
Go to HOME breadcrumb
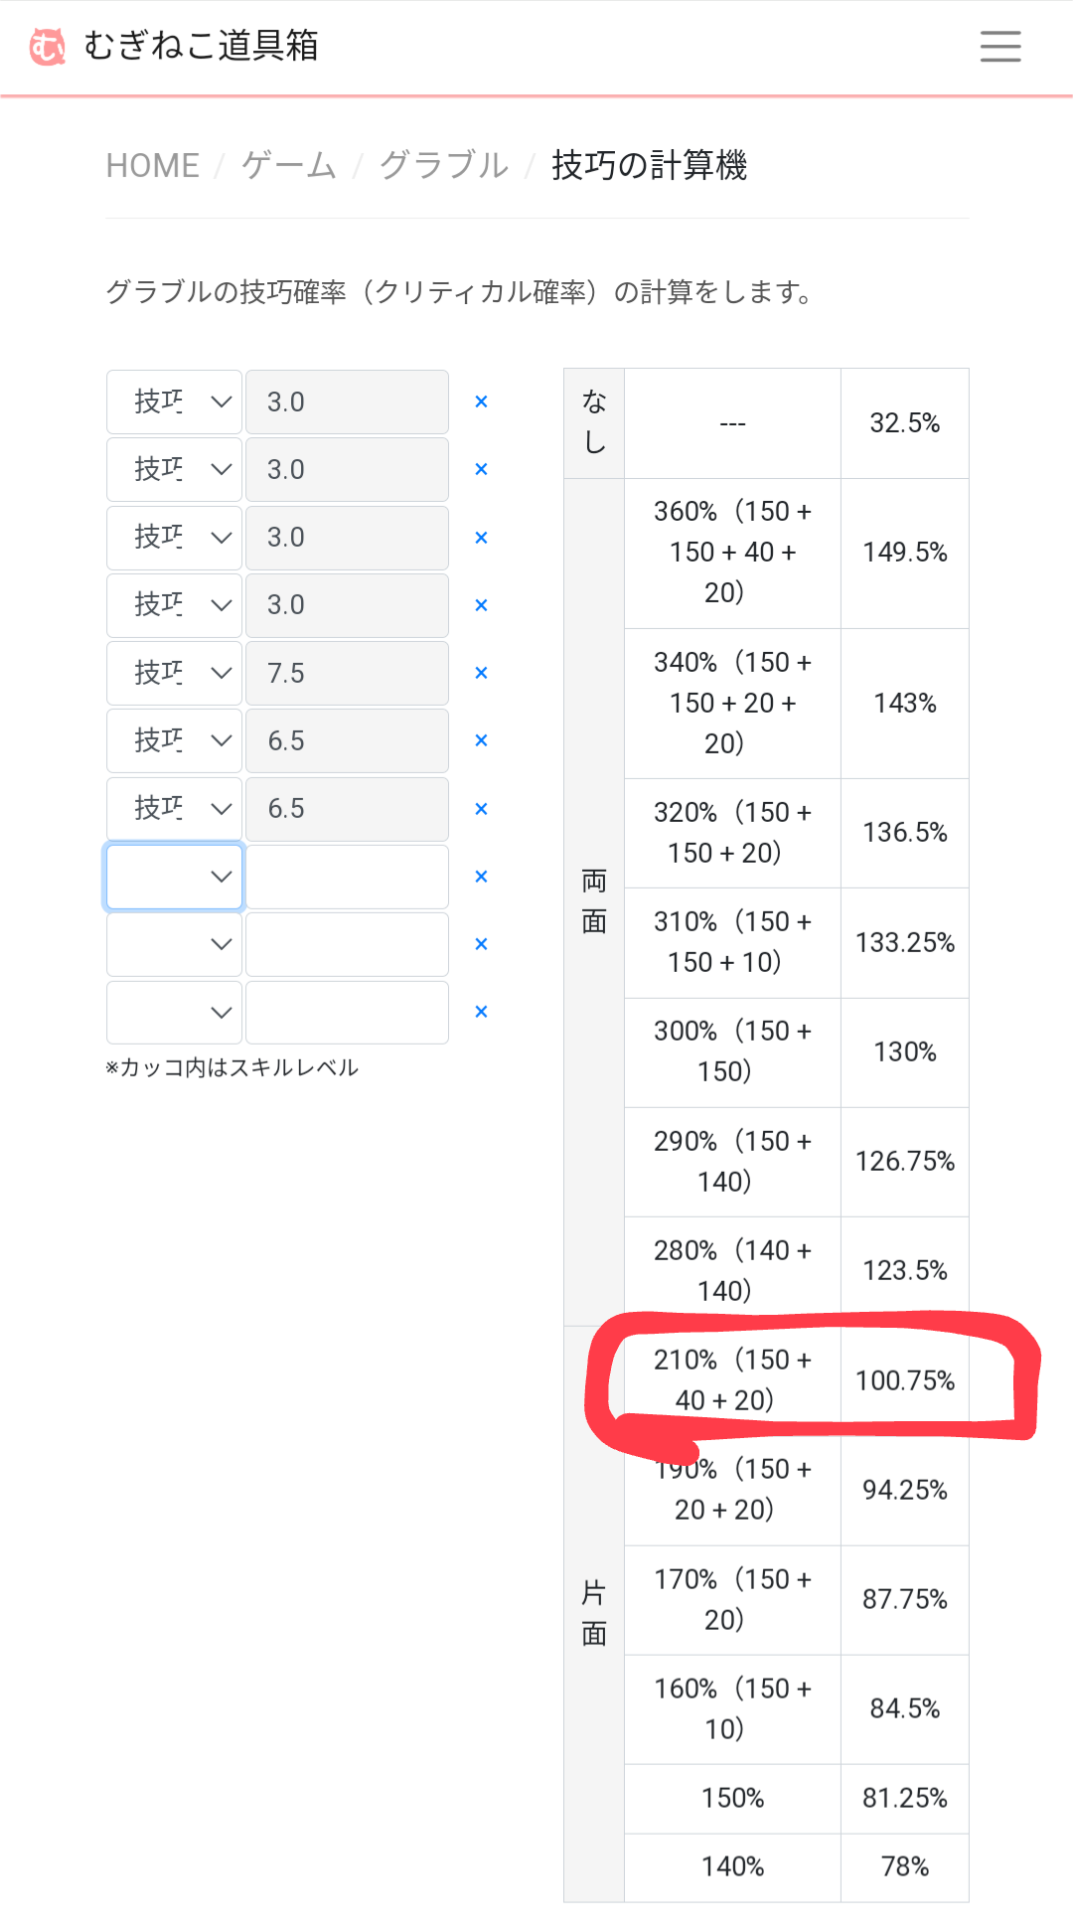pyautogui.click(x=153, y=165)
